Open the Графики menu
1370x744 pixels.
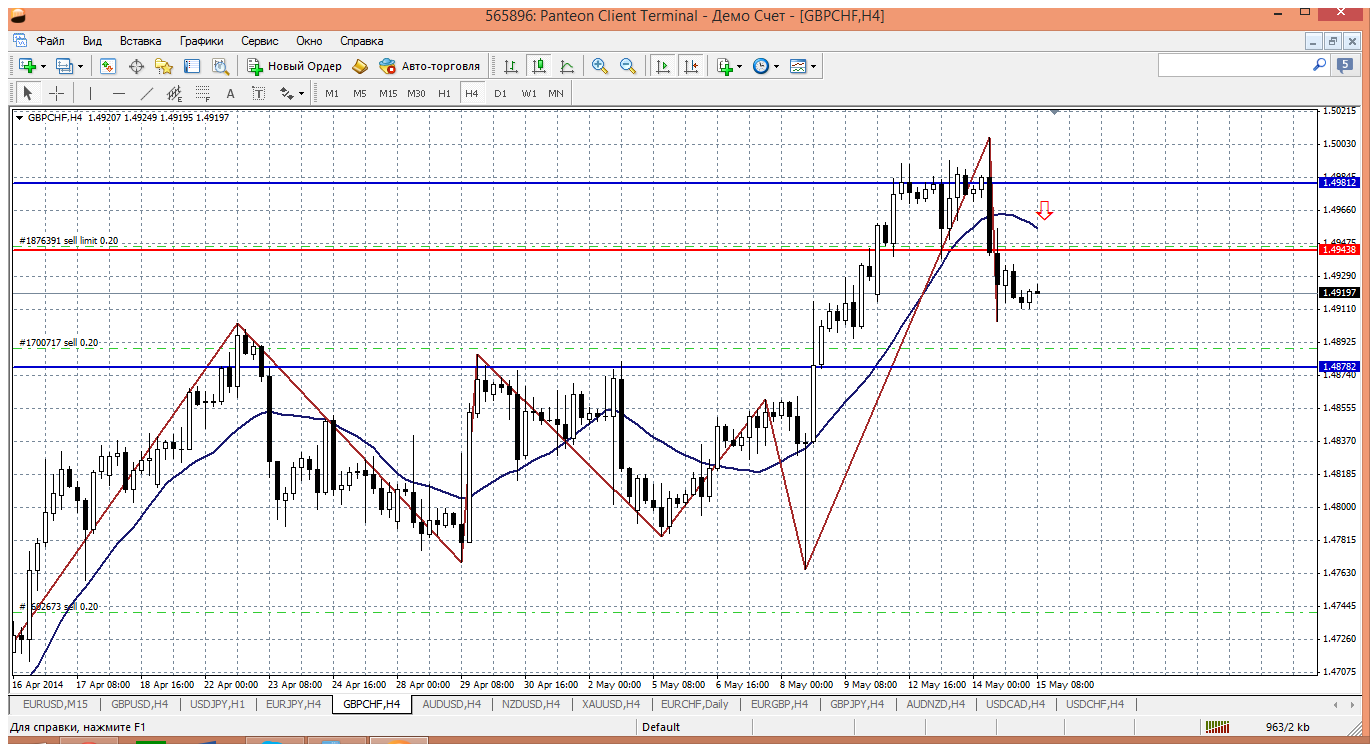pos(201,41)
